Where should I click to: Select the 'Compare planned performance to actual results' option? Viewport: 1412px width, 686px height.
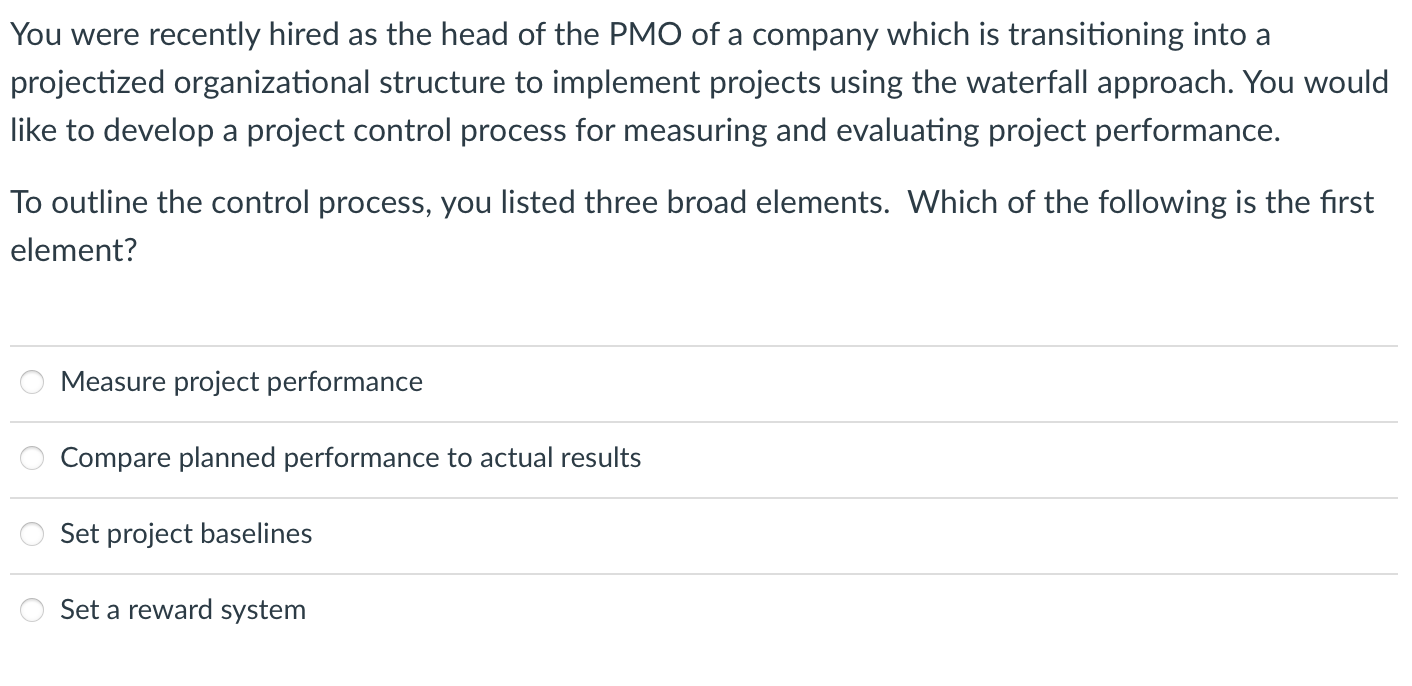click(x=31, y=458)
